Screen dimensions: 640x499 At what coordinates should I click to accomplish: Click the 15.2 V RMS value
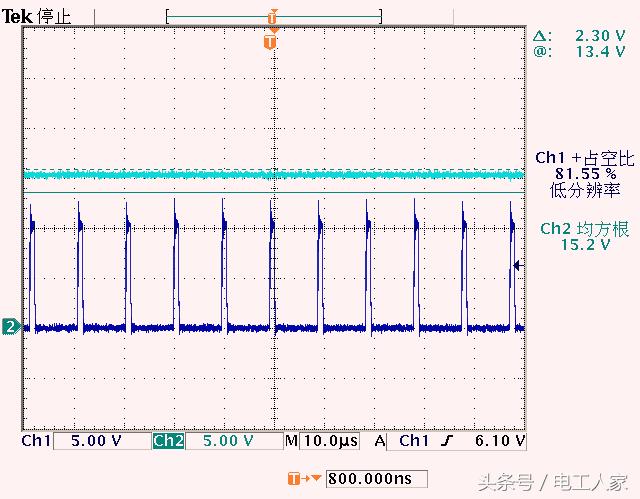(585, 245)
